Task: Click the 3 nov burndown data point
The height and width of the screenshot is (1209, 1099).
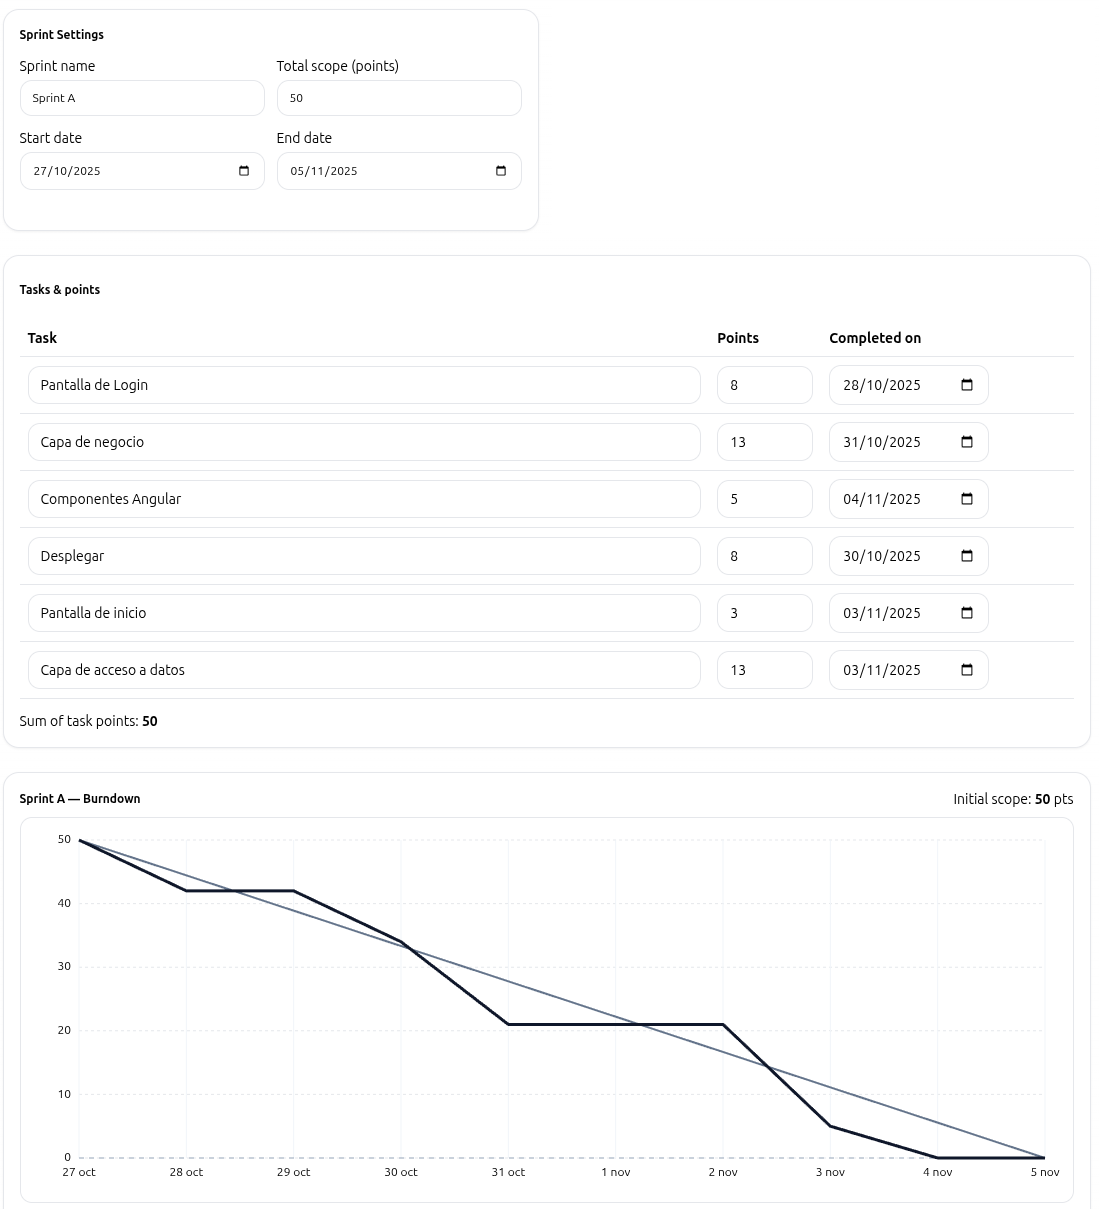Action: (x=830, y=1126)
